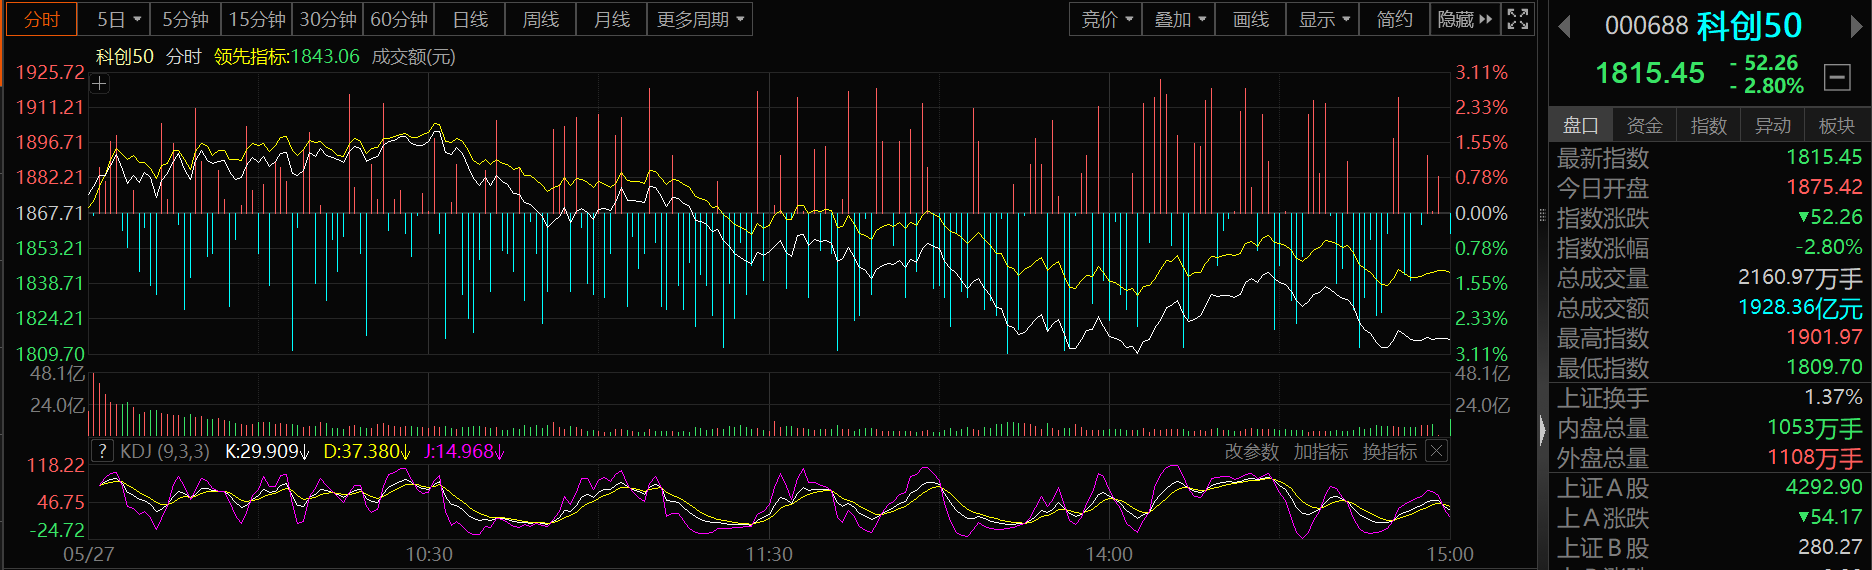1872x570 pixels.
Task: Click the large green 1815.45 header price
Action: (x=1650, y=73)
